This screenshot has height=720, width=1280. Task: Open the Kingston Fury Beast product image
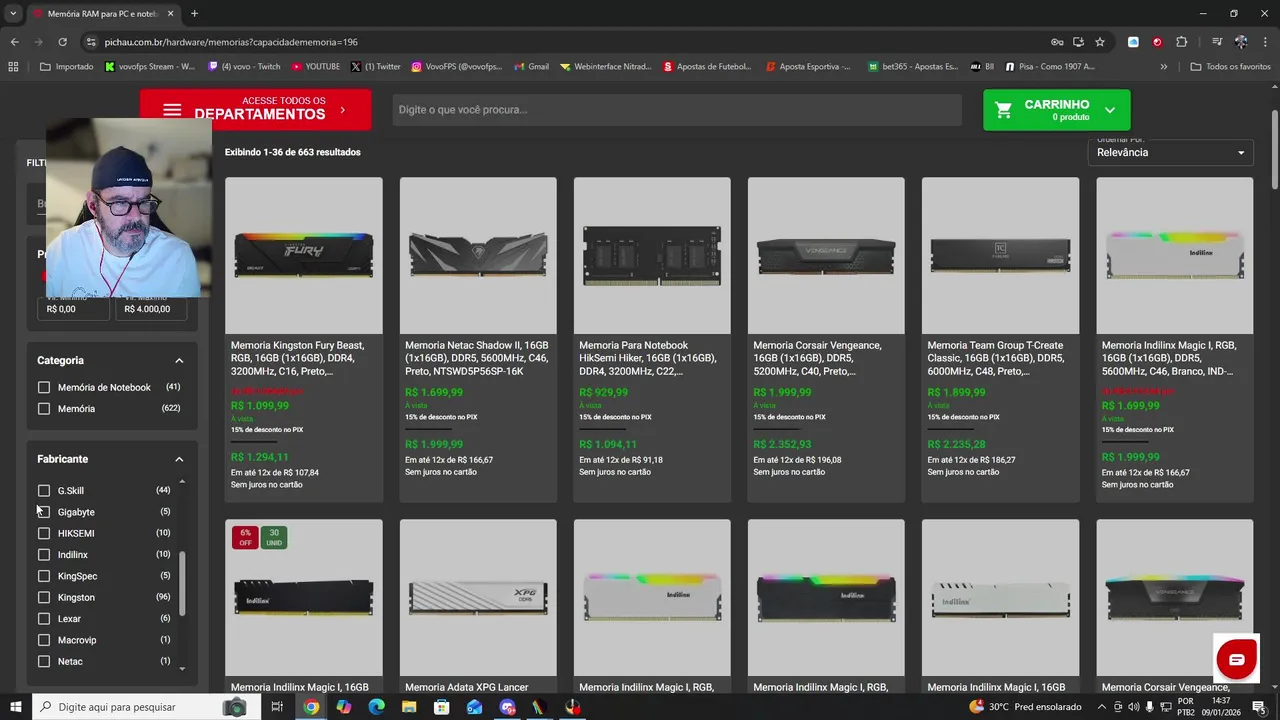[304, 255]
